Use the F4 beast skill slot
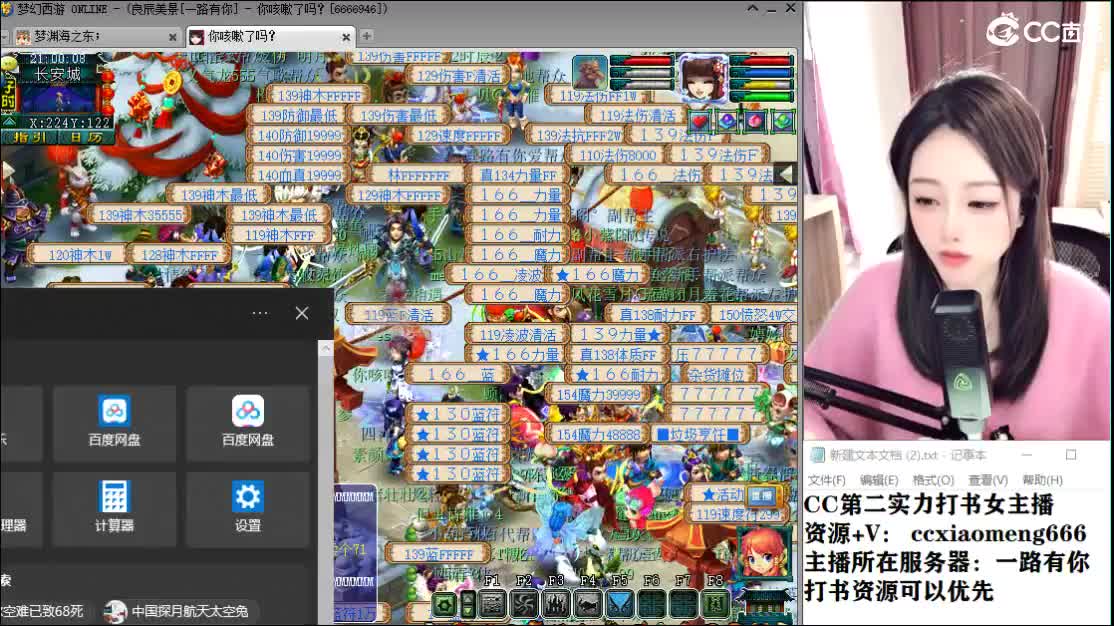The width and height of the screenshot is (1114, 626). 588,604
